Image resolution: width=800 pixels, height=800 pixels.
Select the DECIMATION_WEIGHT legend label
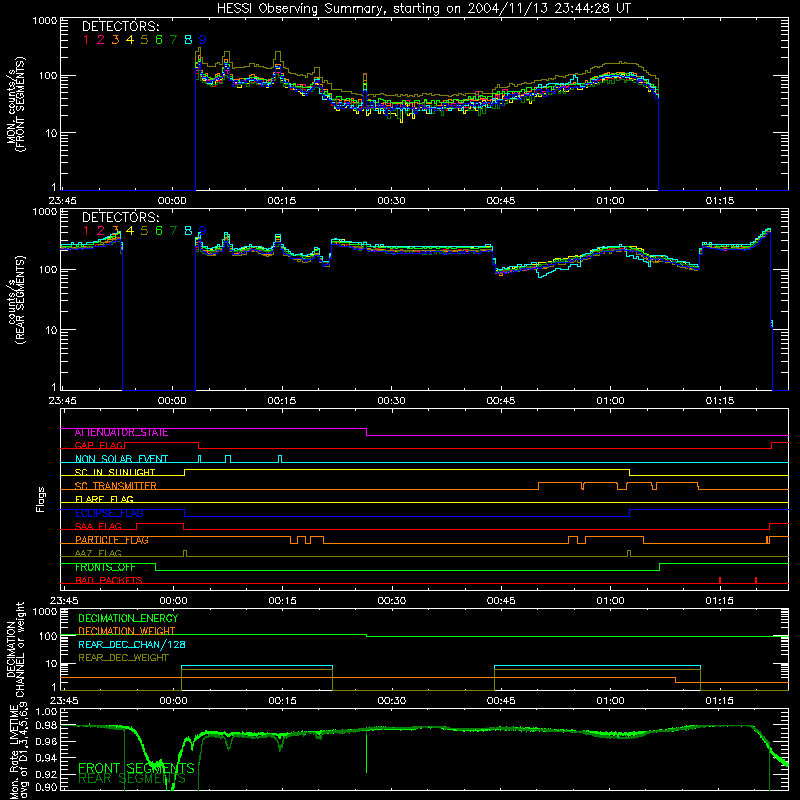(127, 631)
